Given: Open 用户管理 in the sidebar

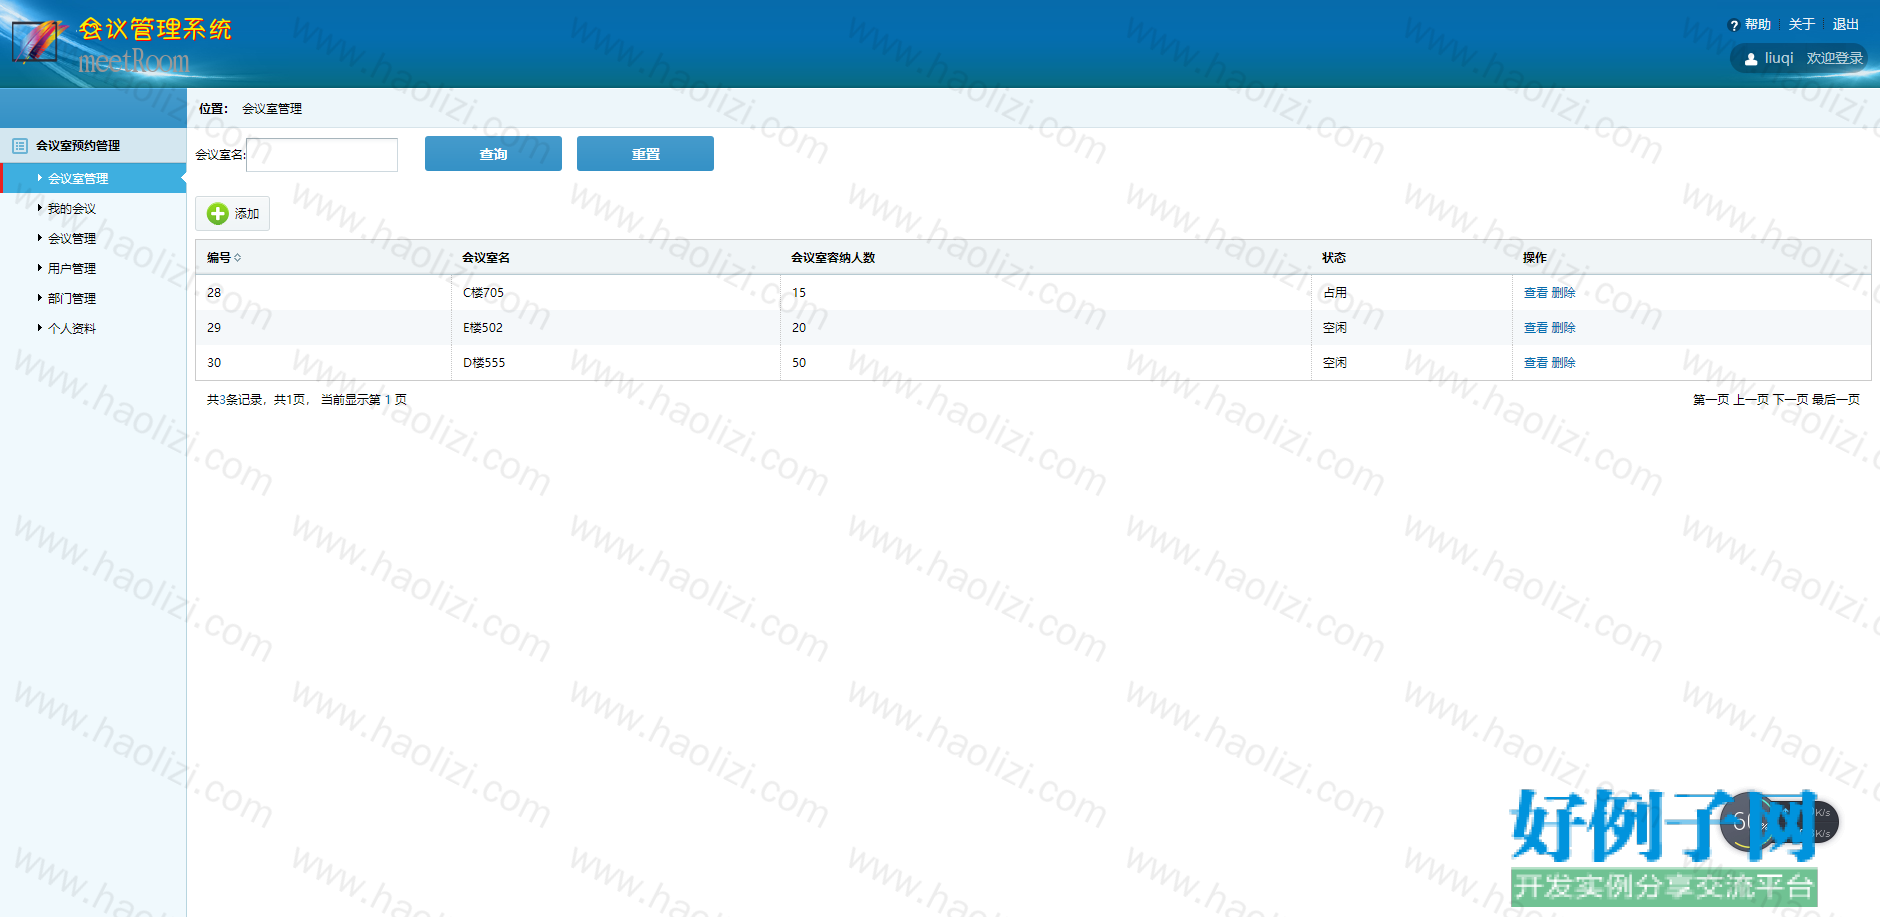Looking at the screenshot, I should tap(72, 269).
